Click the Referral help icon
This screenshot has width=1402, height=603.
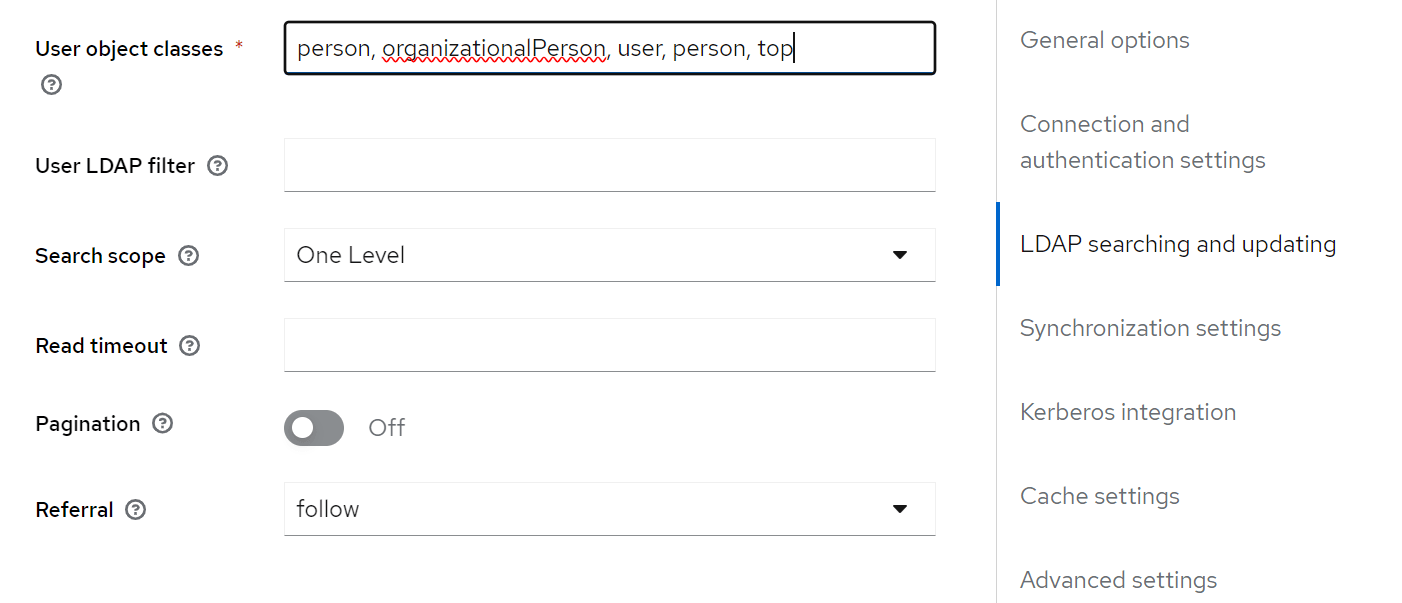tap(135, 510)
